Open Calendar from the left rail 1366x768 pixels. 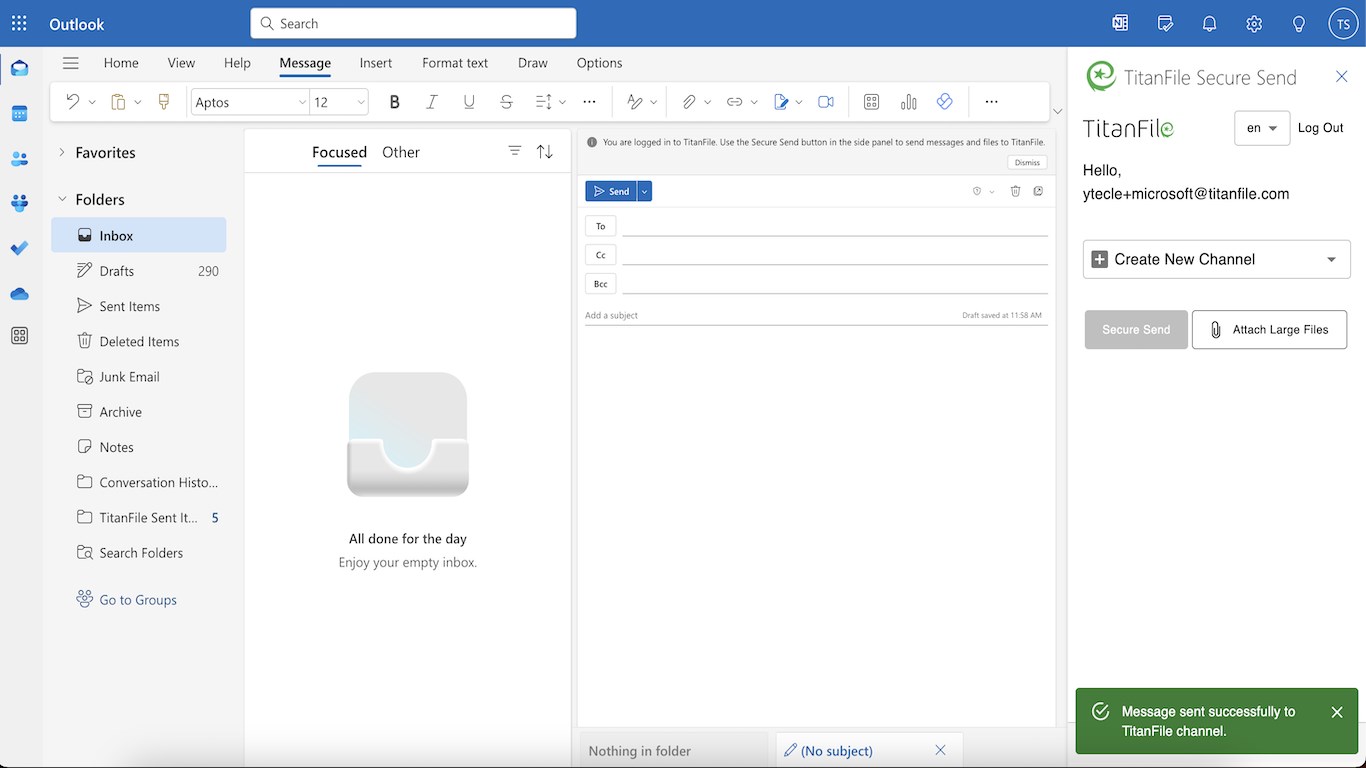pos(19,113)
